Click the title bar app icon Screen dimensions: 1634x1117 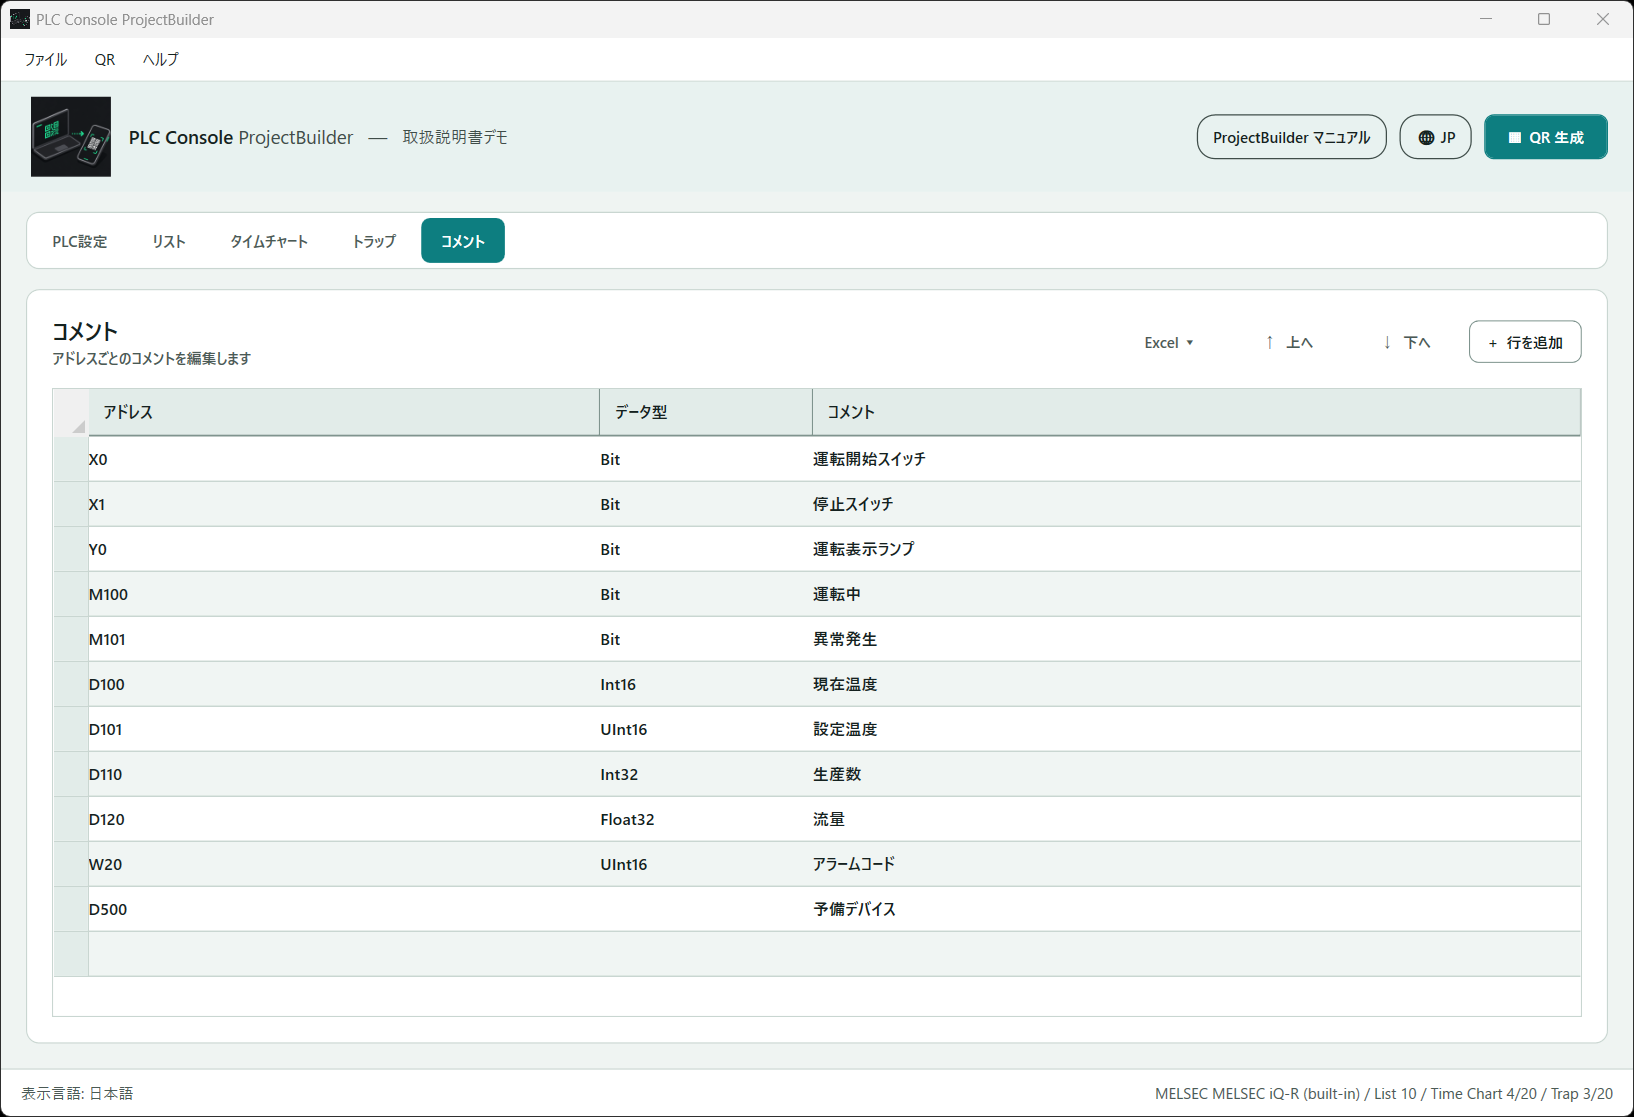click(19, 19)
